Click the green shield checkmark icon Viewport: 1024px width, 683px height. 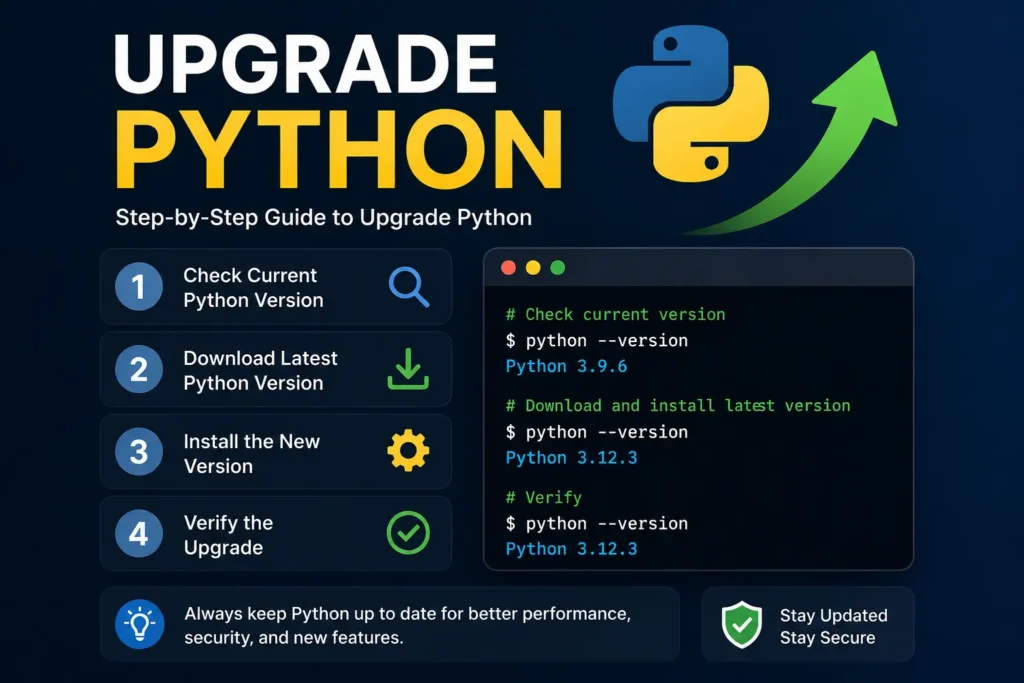[742, 624]
